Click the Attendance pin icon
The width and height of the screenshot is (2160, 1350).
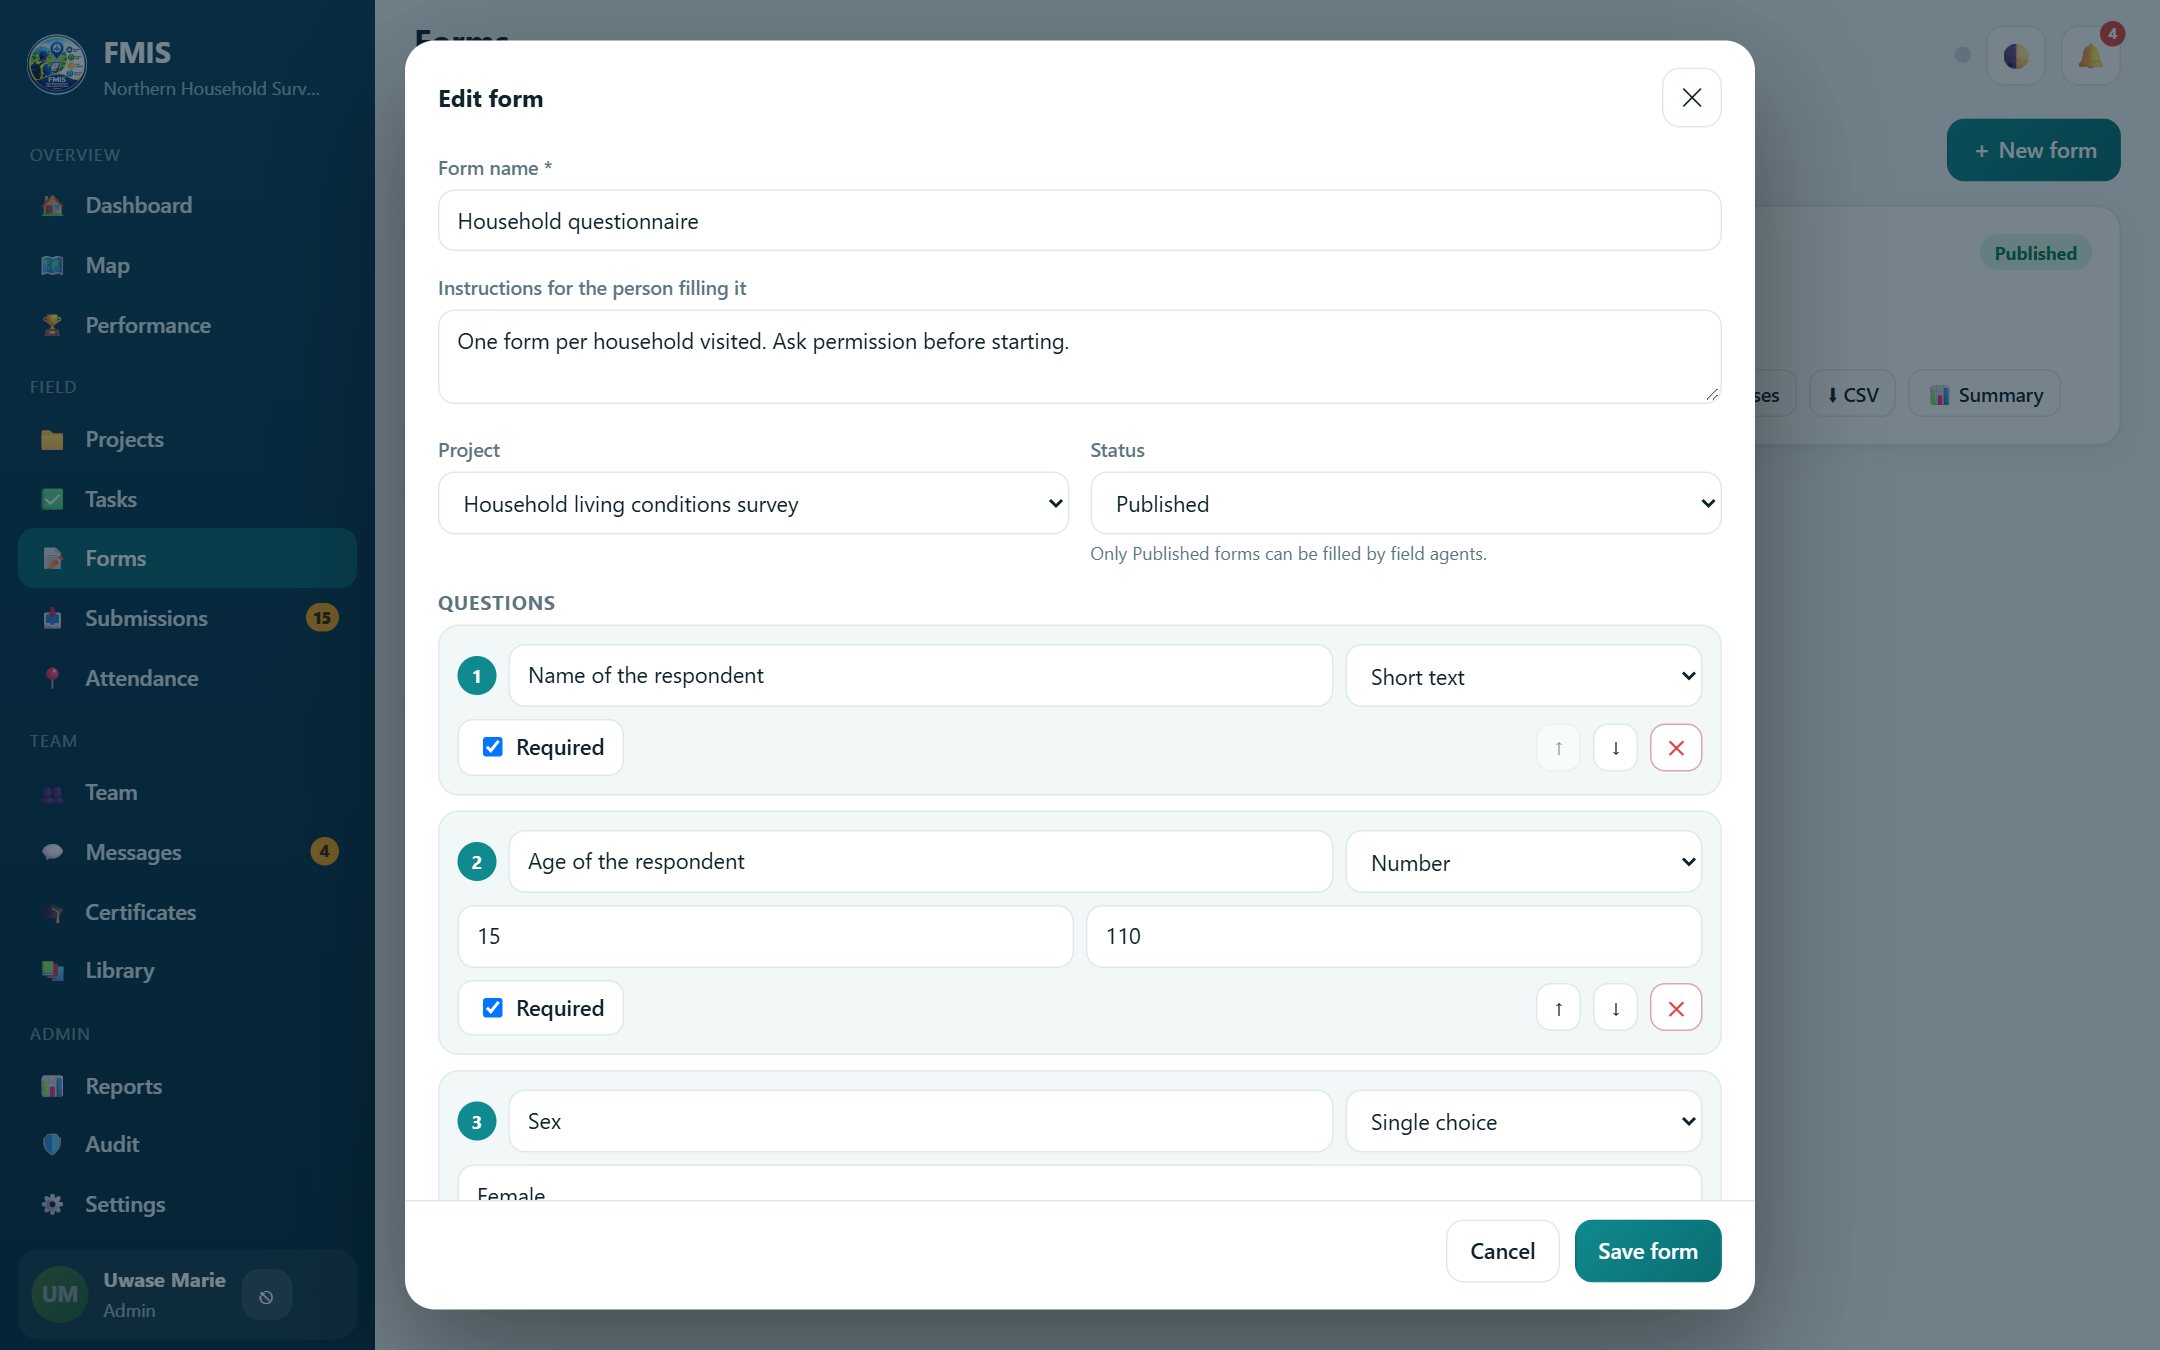53,679
